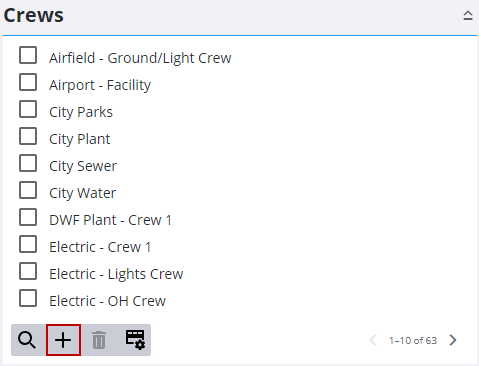The height and width of the screenshot is (366, 479).
Task: Mark the City Water checkbox
Action: pyautogui.click(x=28, y=190)
